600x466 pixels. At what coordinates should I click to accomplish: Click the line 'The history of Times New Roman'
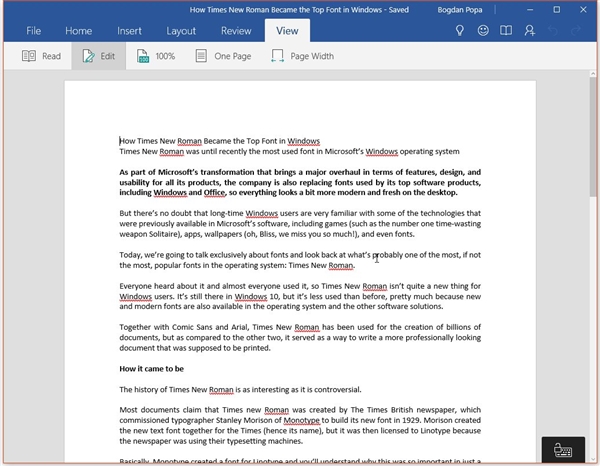tap(240, 389)
